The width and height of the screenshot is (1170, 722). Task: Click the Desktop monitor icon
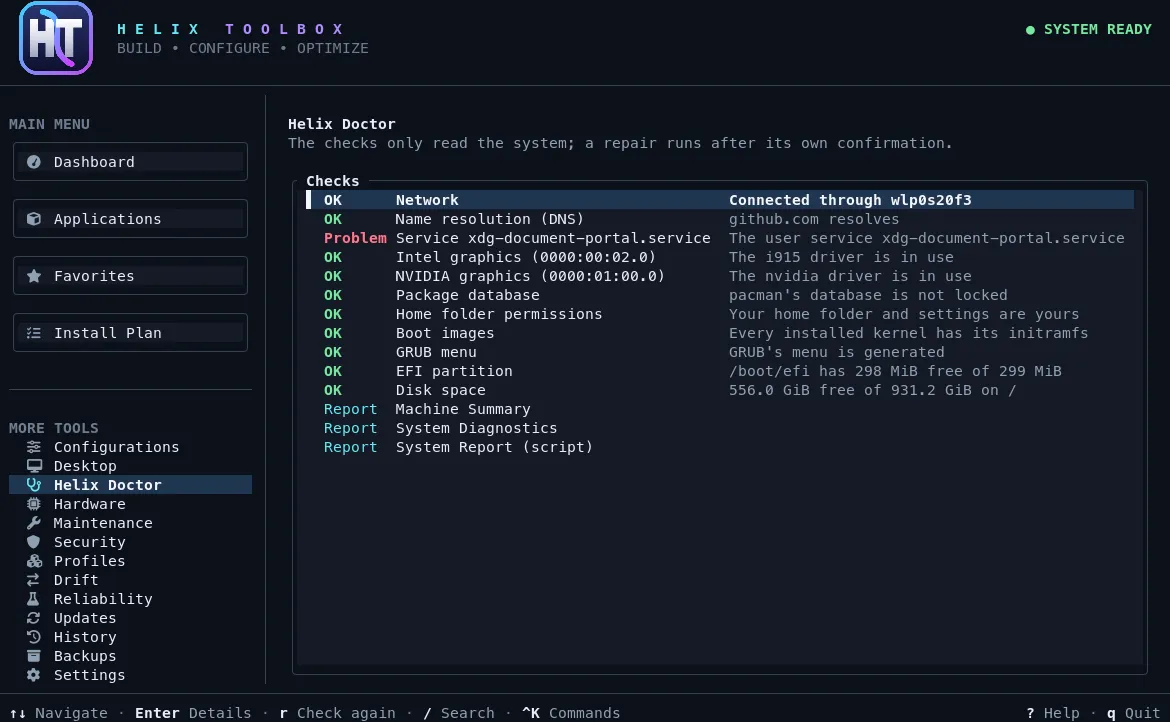[34, 466]
